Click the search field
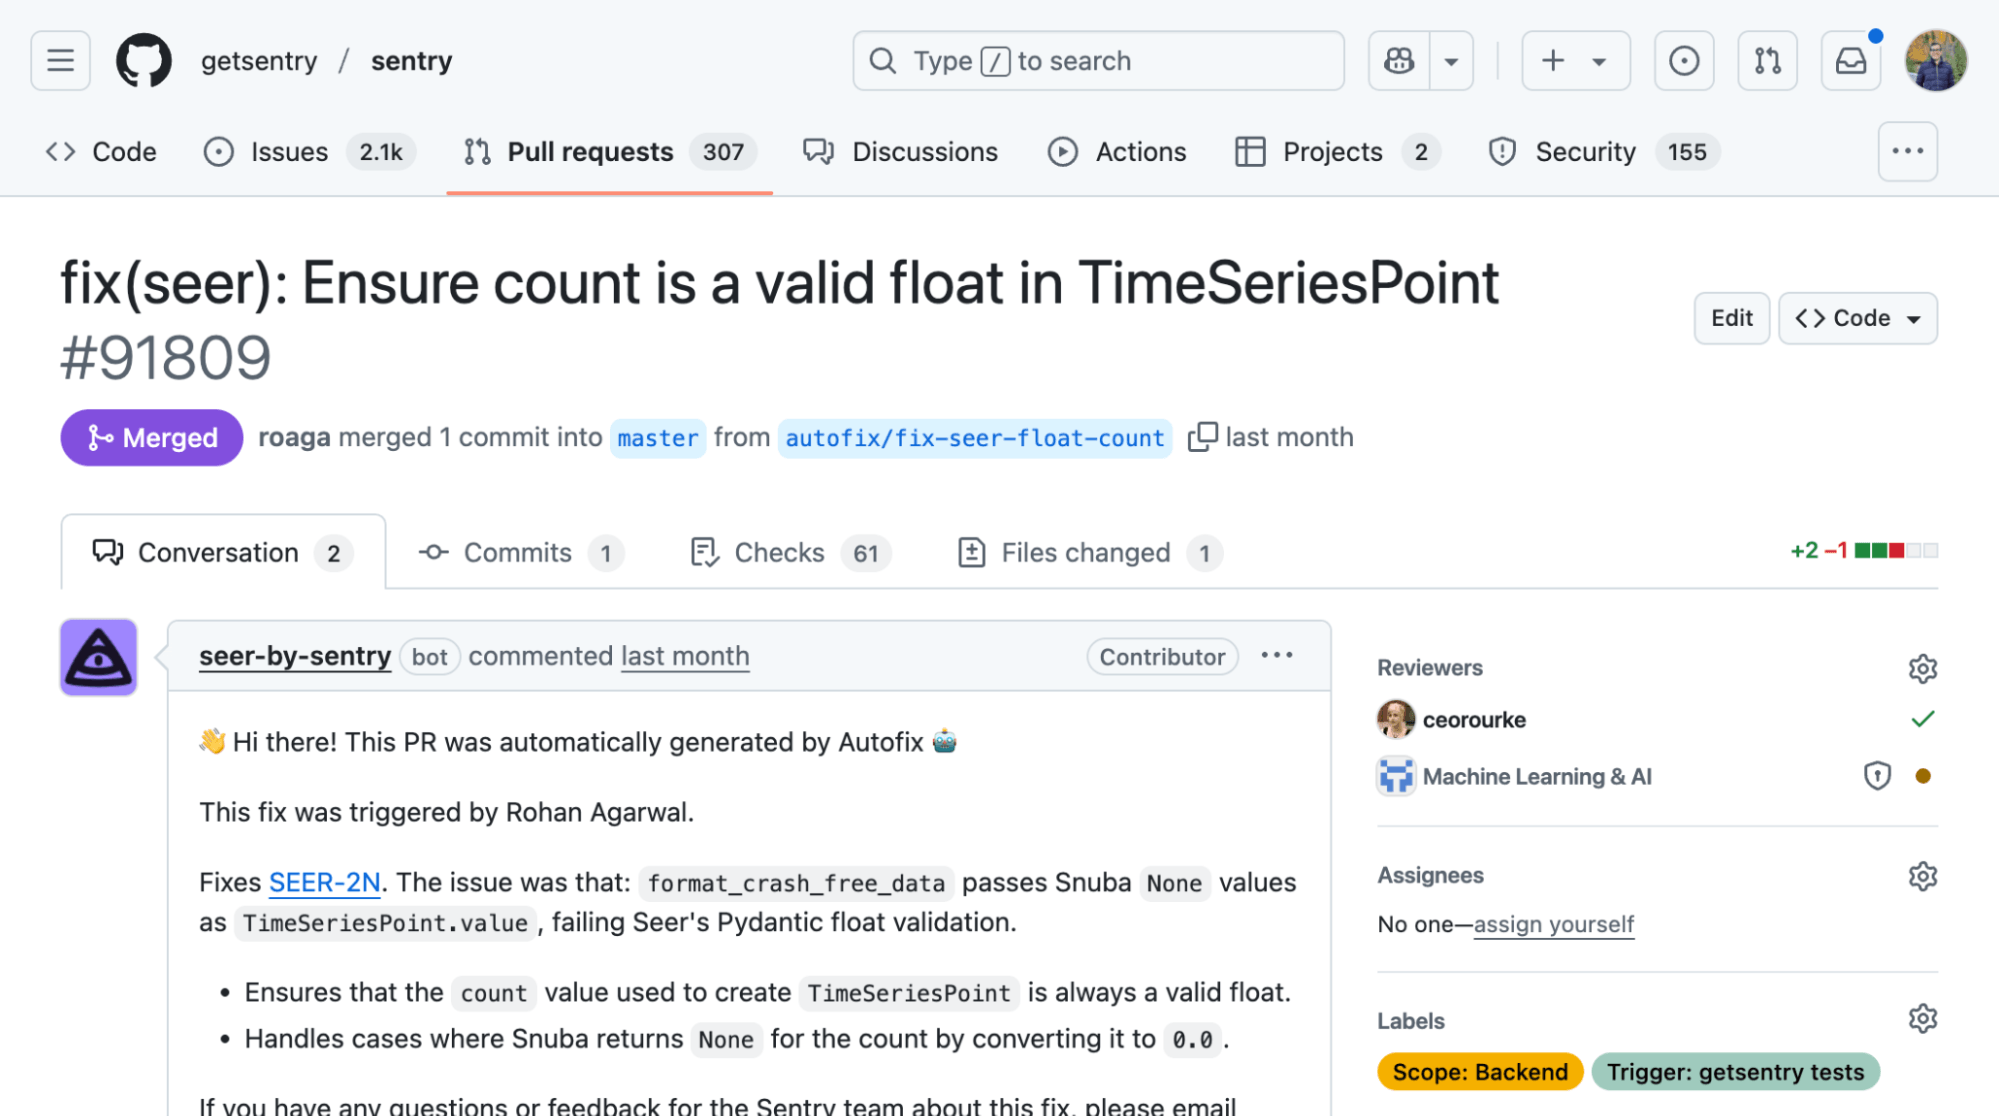 1098,60
